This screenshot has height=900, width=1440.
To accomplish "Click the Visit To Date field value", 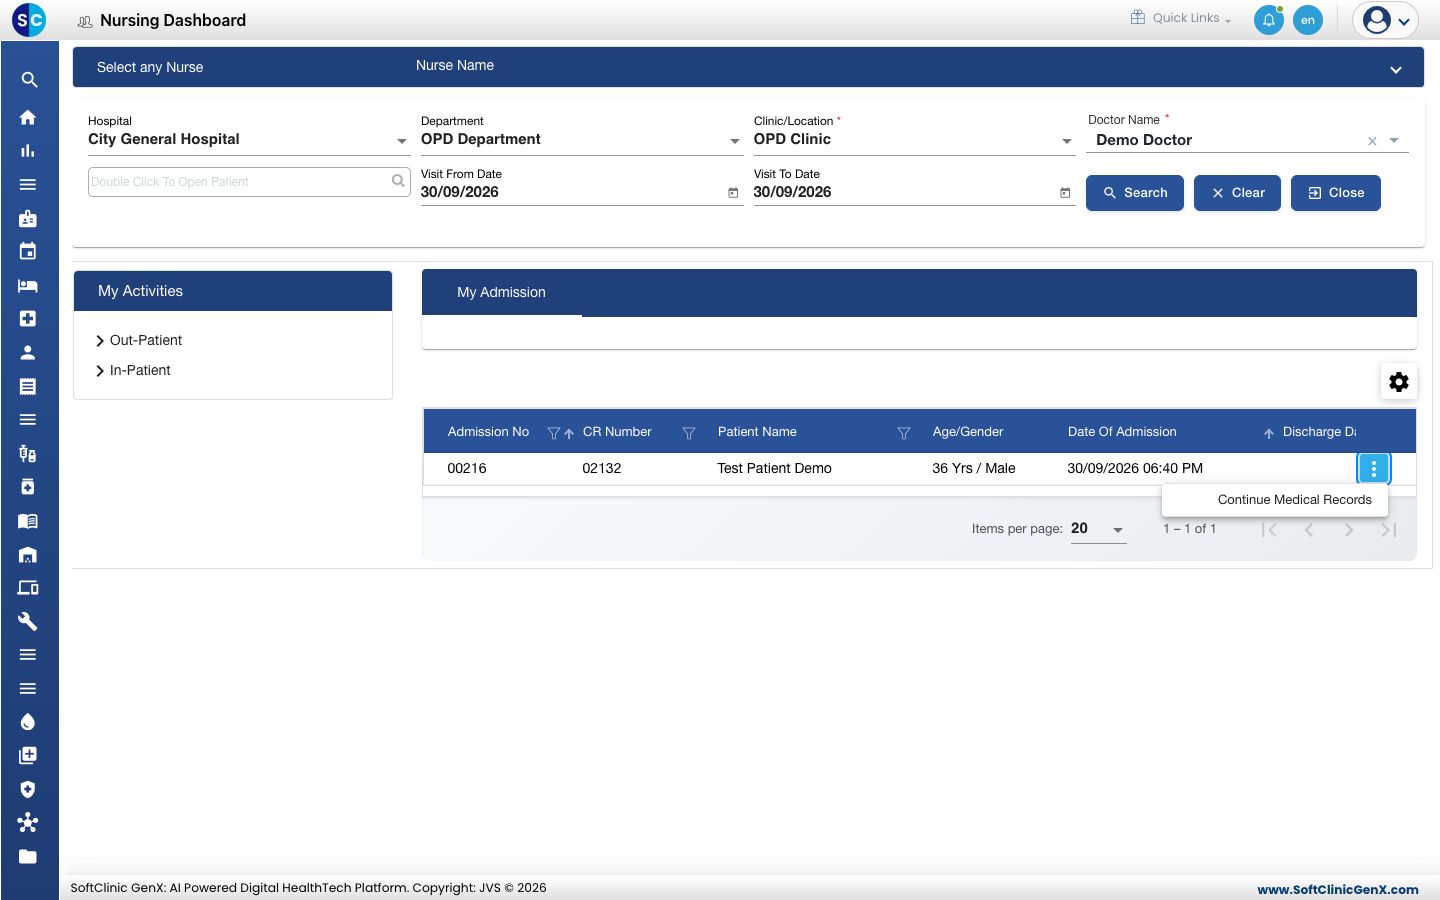I will (792, 192).
